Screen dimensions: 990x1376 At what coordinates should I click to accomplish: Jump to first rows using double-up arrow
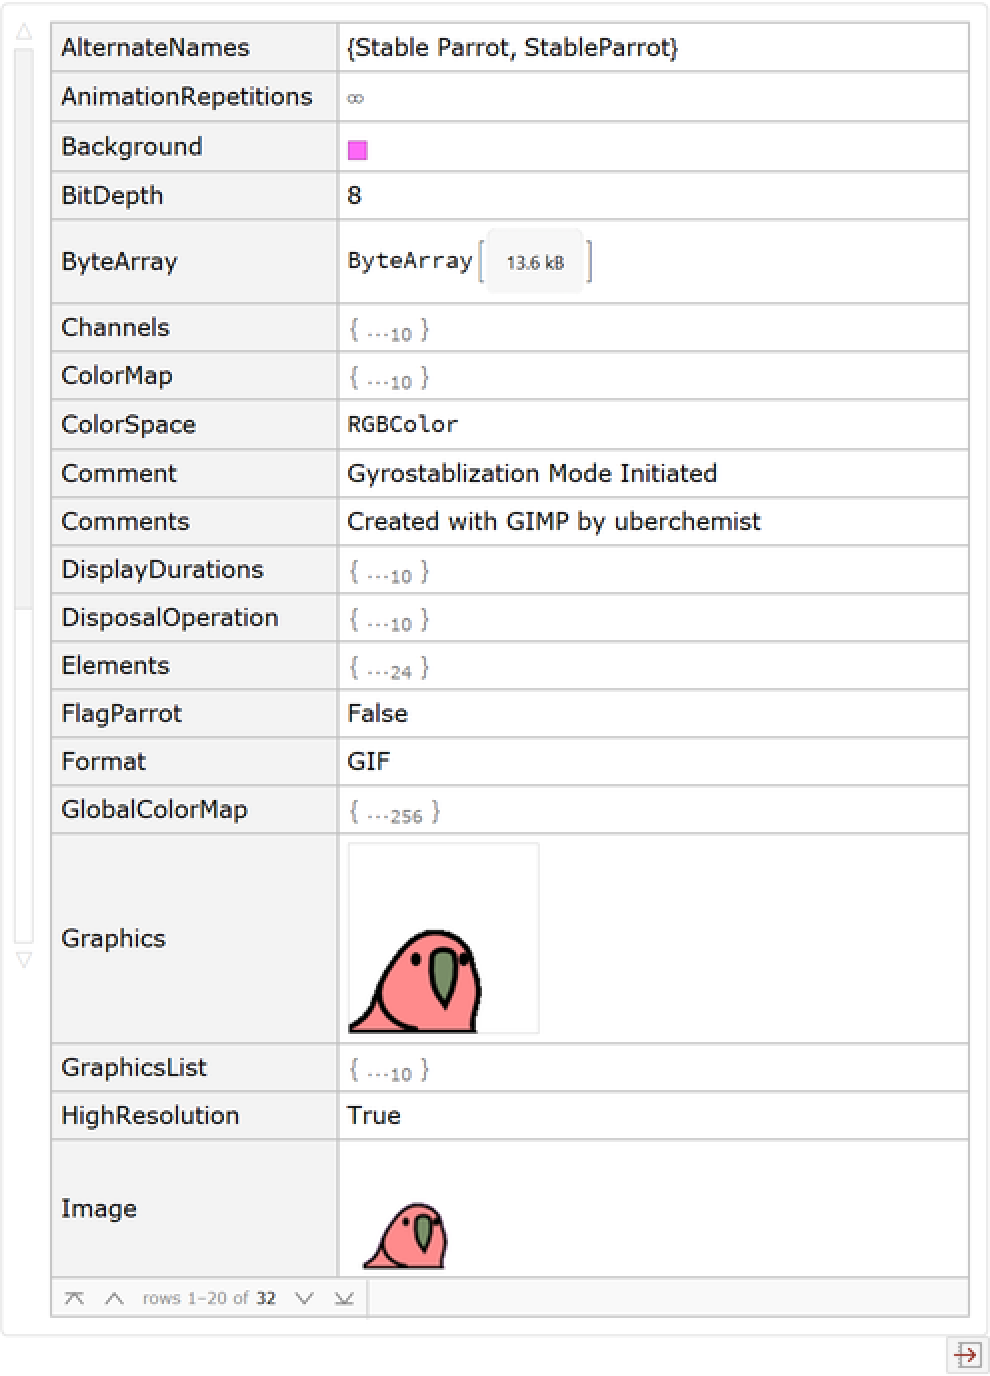pos(74,1298)
